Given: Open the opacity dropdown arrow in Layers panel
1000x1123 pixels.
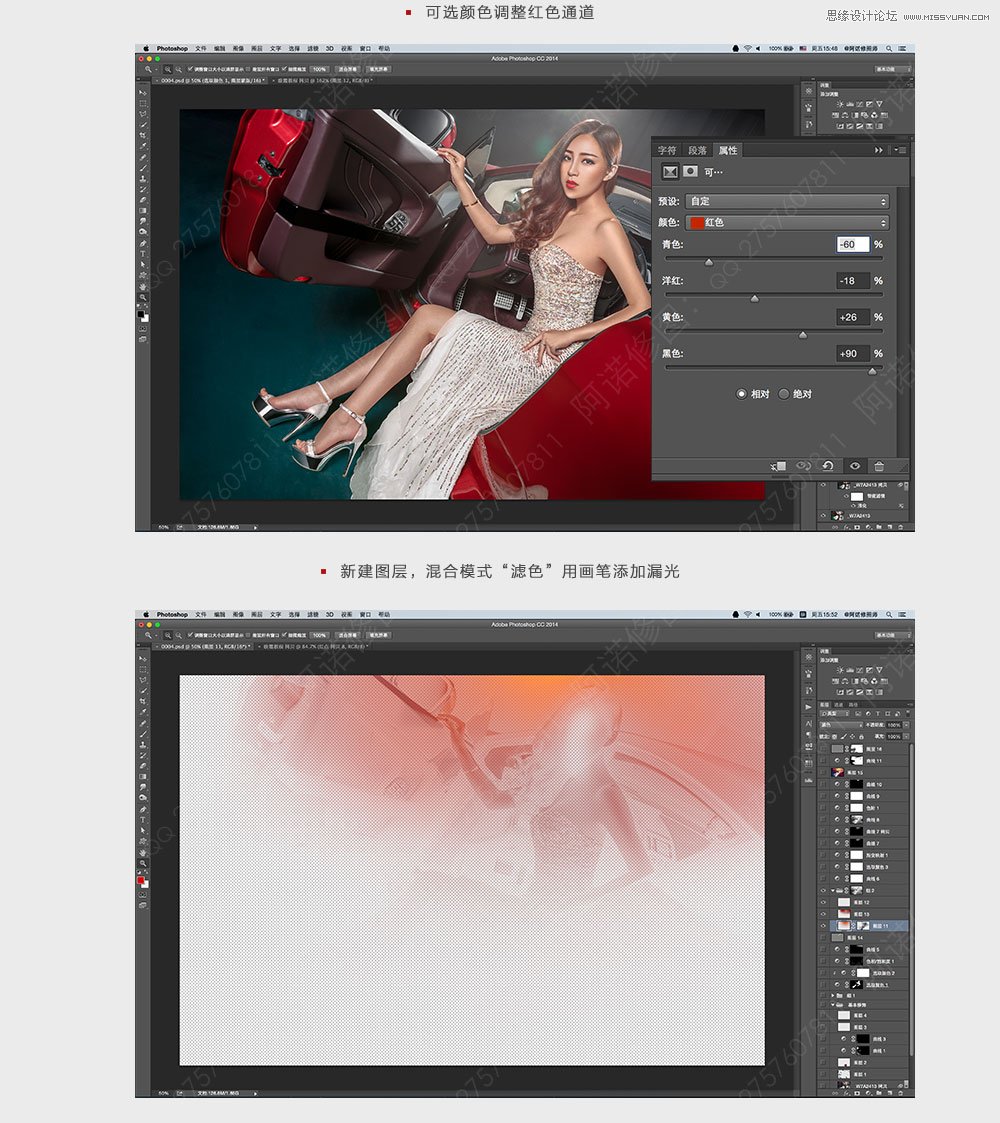Looking at the screenshot, I should 906,725.
